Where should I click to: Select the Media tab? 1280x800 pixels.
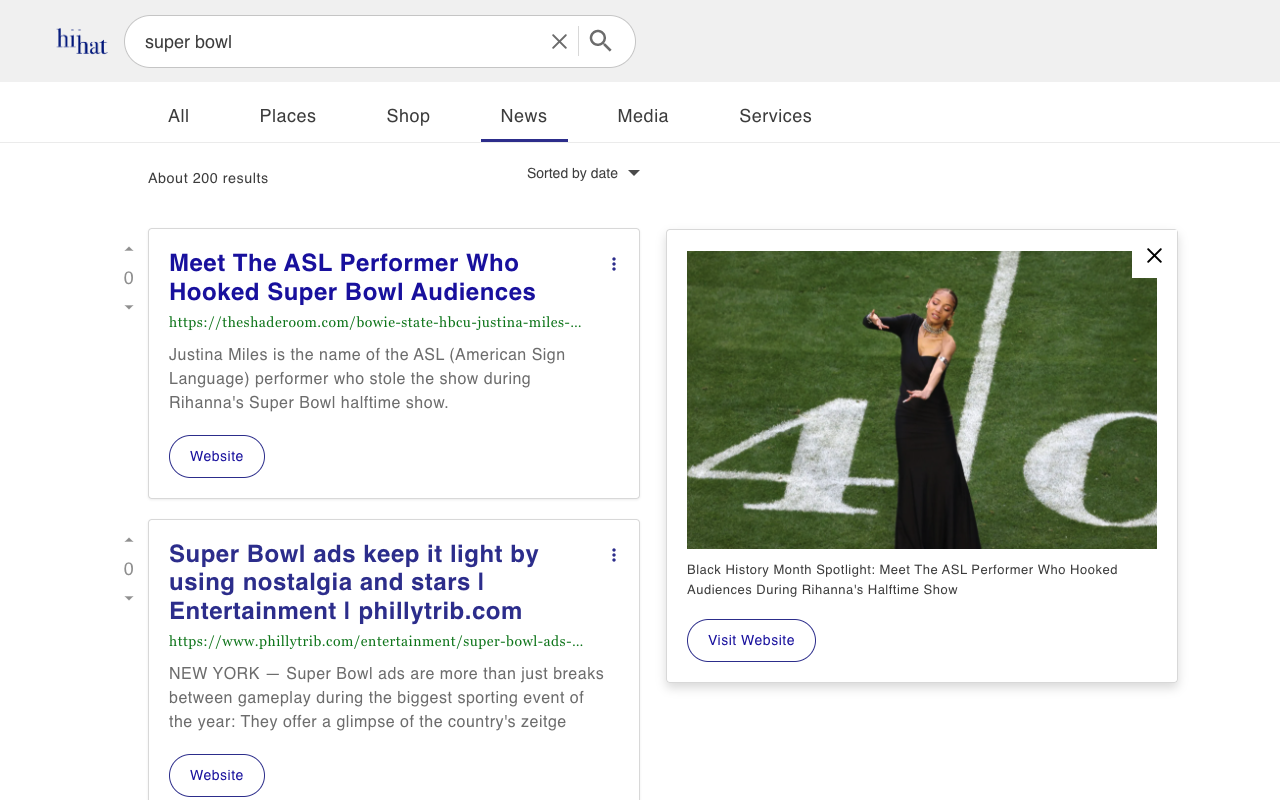[x=643, y=116]
